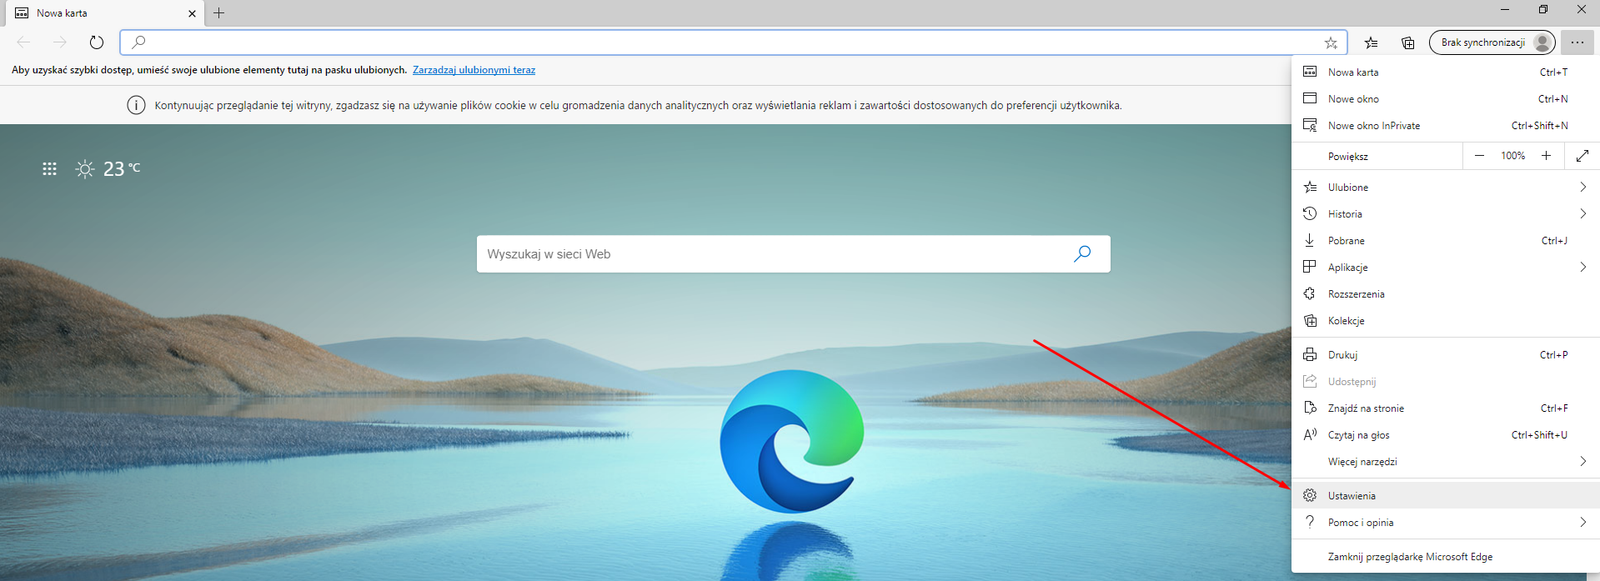Screen dimensions: 1600x581
Task: Open the apps grid launcher icon
Action: point(49,169)
